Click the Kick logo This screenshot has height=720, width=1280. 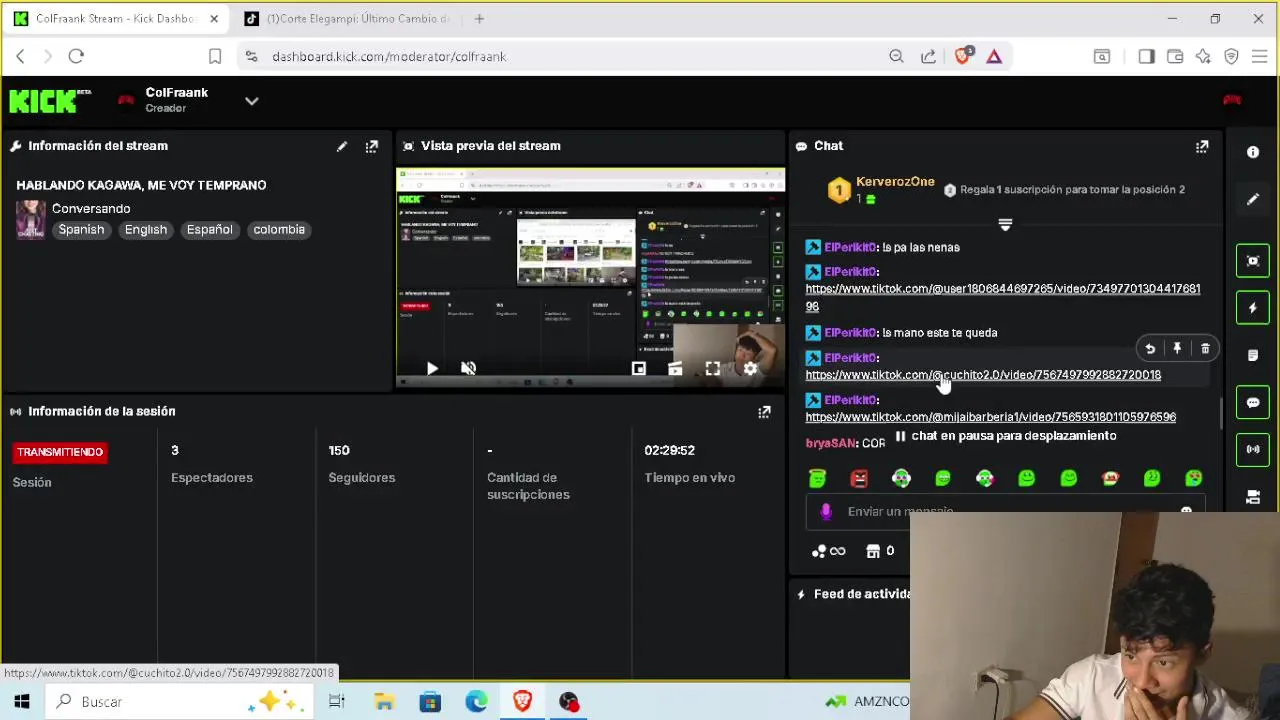(50, 101)
